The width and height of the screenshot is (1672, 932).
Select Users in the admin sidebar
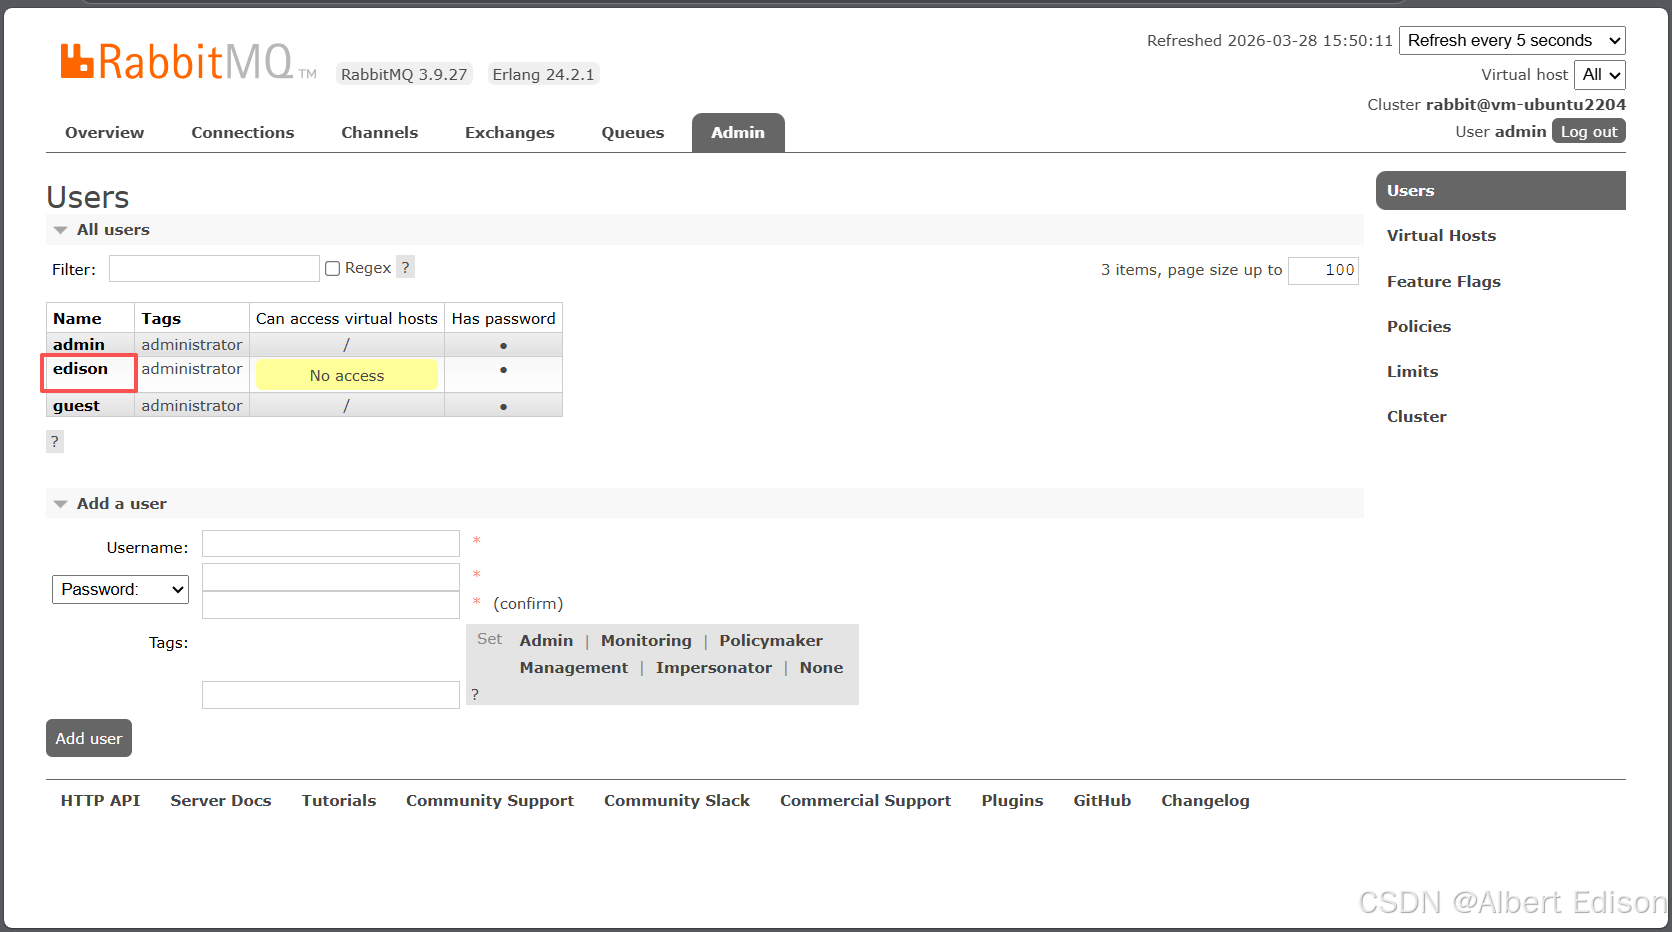coord(1500,190)
